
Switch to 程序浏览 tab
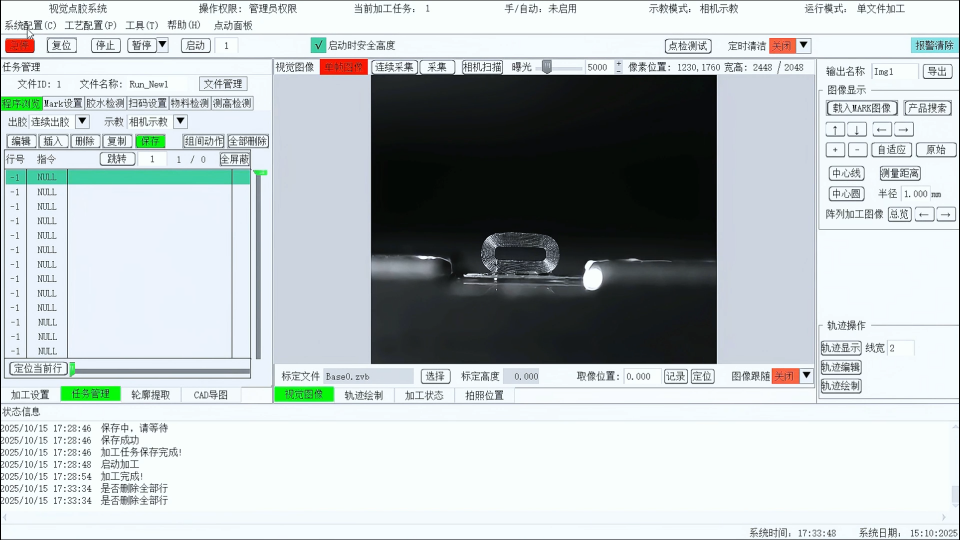(21, 103)
